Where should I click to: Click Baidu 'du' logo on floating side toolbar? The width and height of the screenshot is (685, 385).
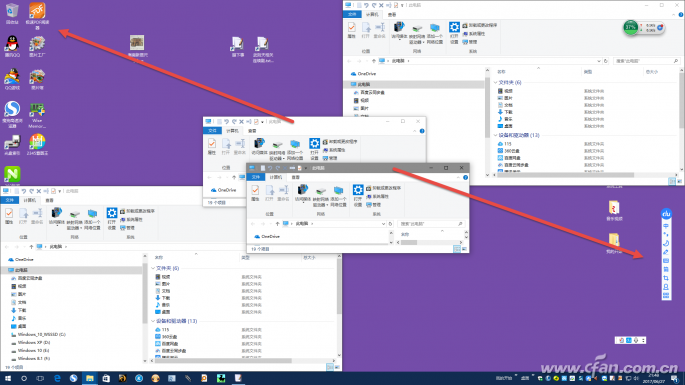666,214
